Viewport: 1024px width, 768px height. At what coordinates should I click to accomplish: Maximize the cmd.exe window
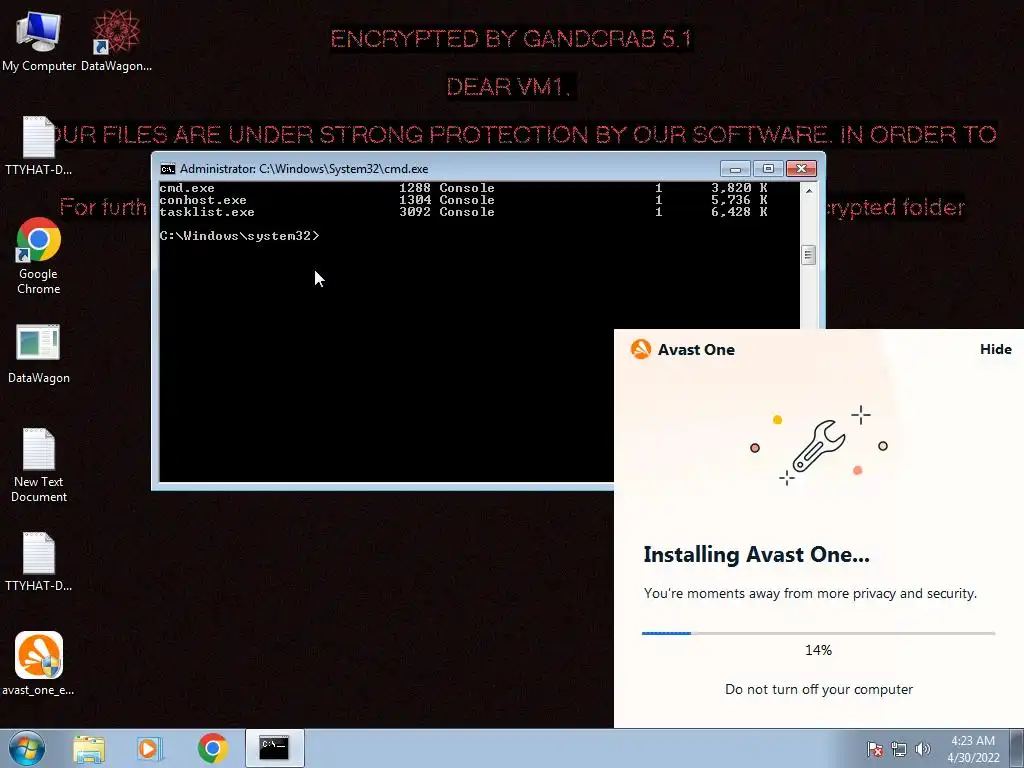click(768, 169)
